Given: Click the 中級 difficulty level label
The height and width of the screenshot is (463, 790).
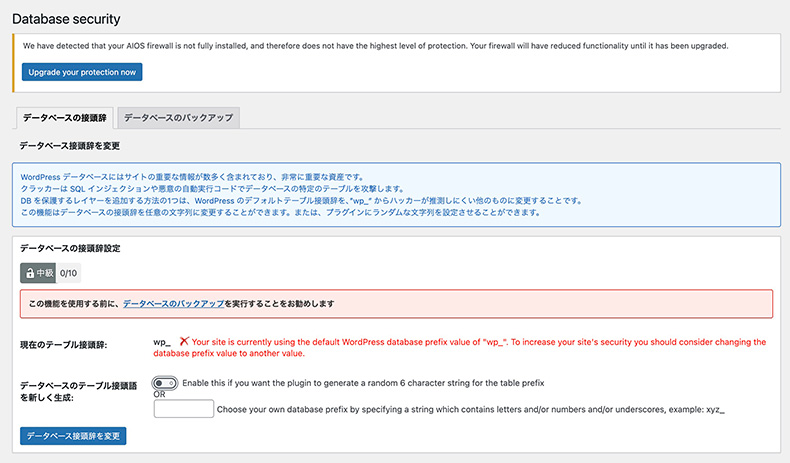Looking at the screenshot, I should tap(45, 272).
